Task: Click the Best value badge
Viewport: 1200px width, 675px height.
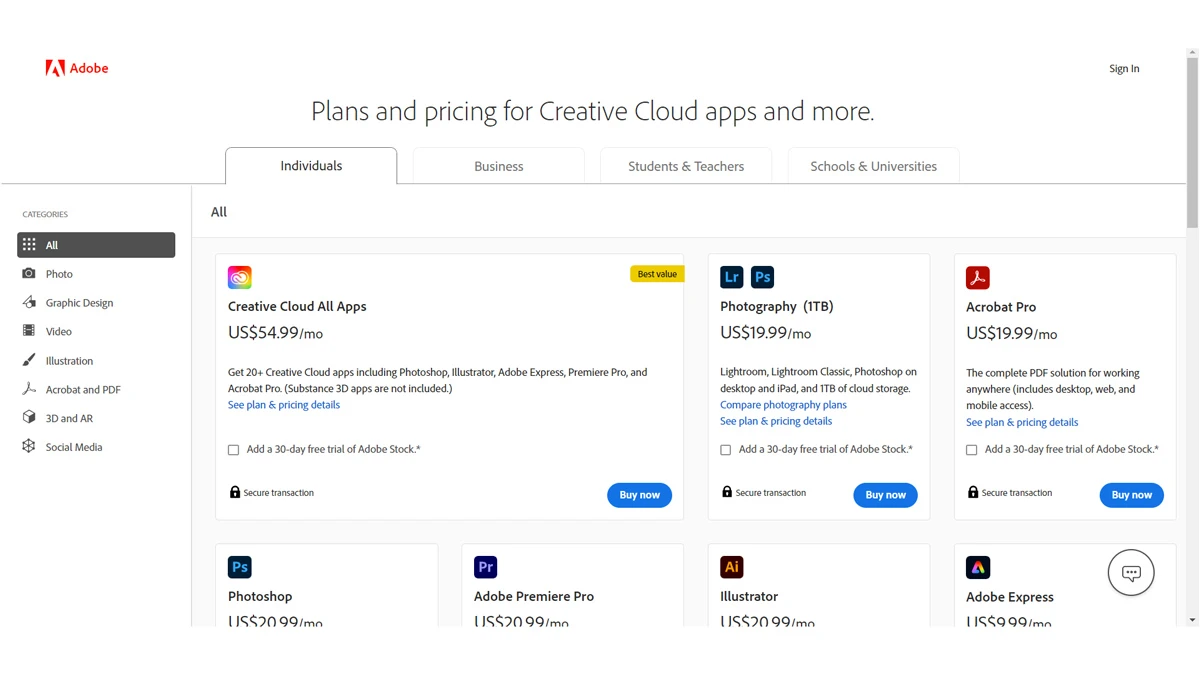Action: [x=657, y=274]
